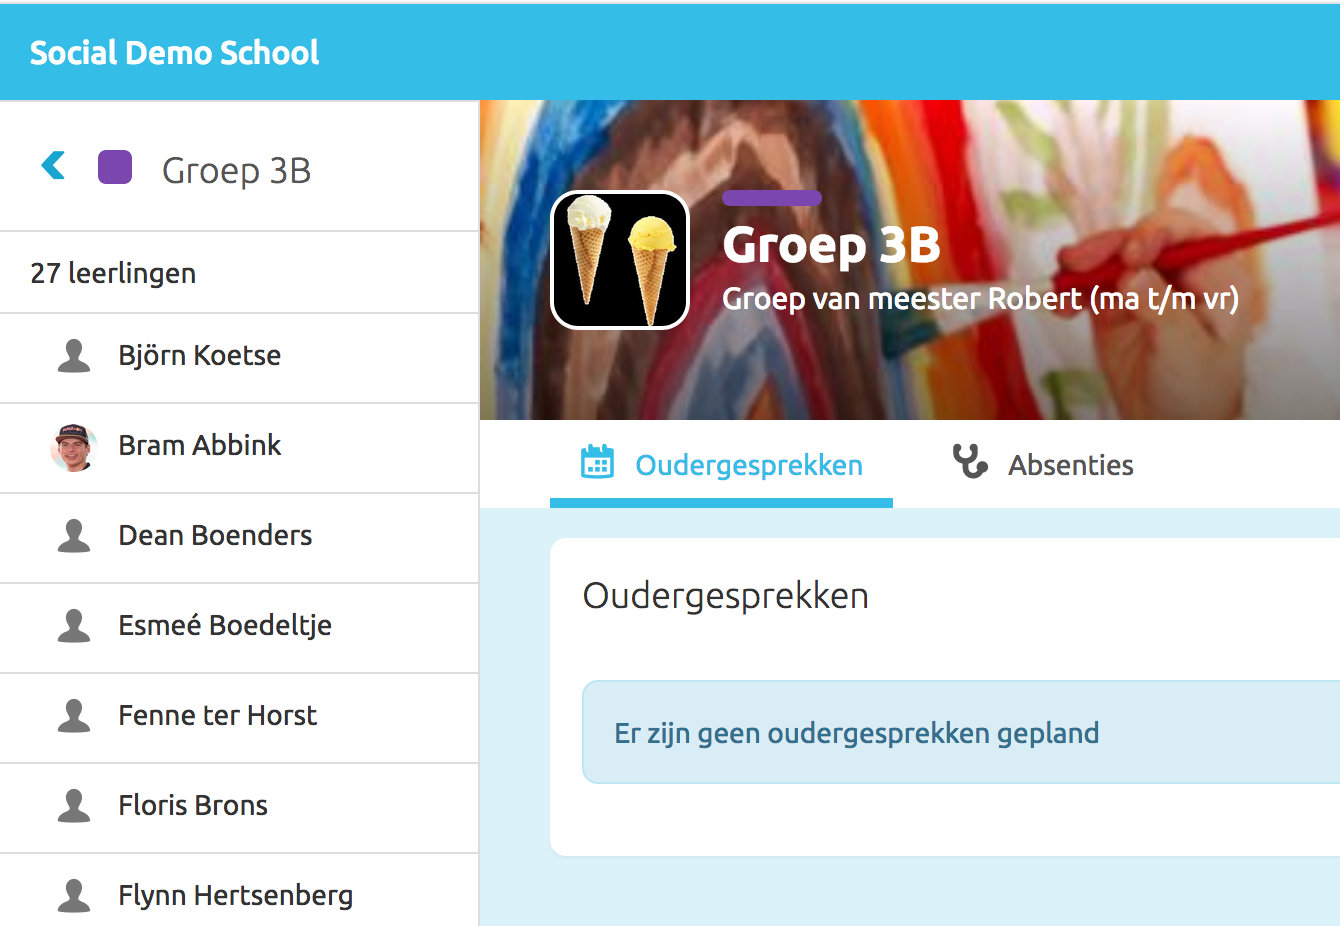Click Flynn Hertsenberg's avatar icon
Viewport: 1340px width, 926px height.
[74, 896]
